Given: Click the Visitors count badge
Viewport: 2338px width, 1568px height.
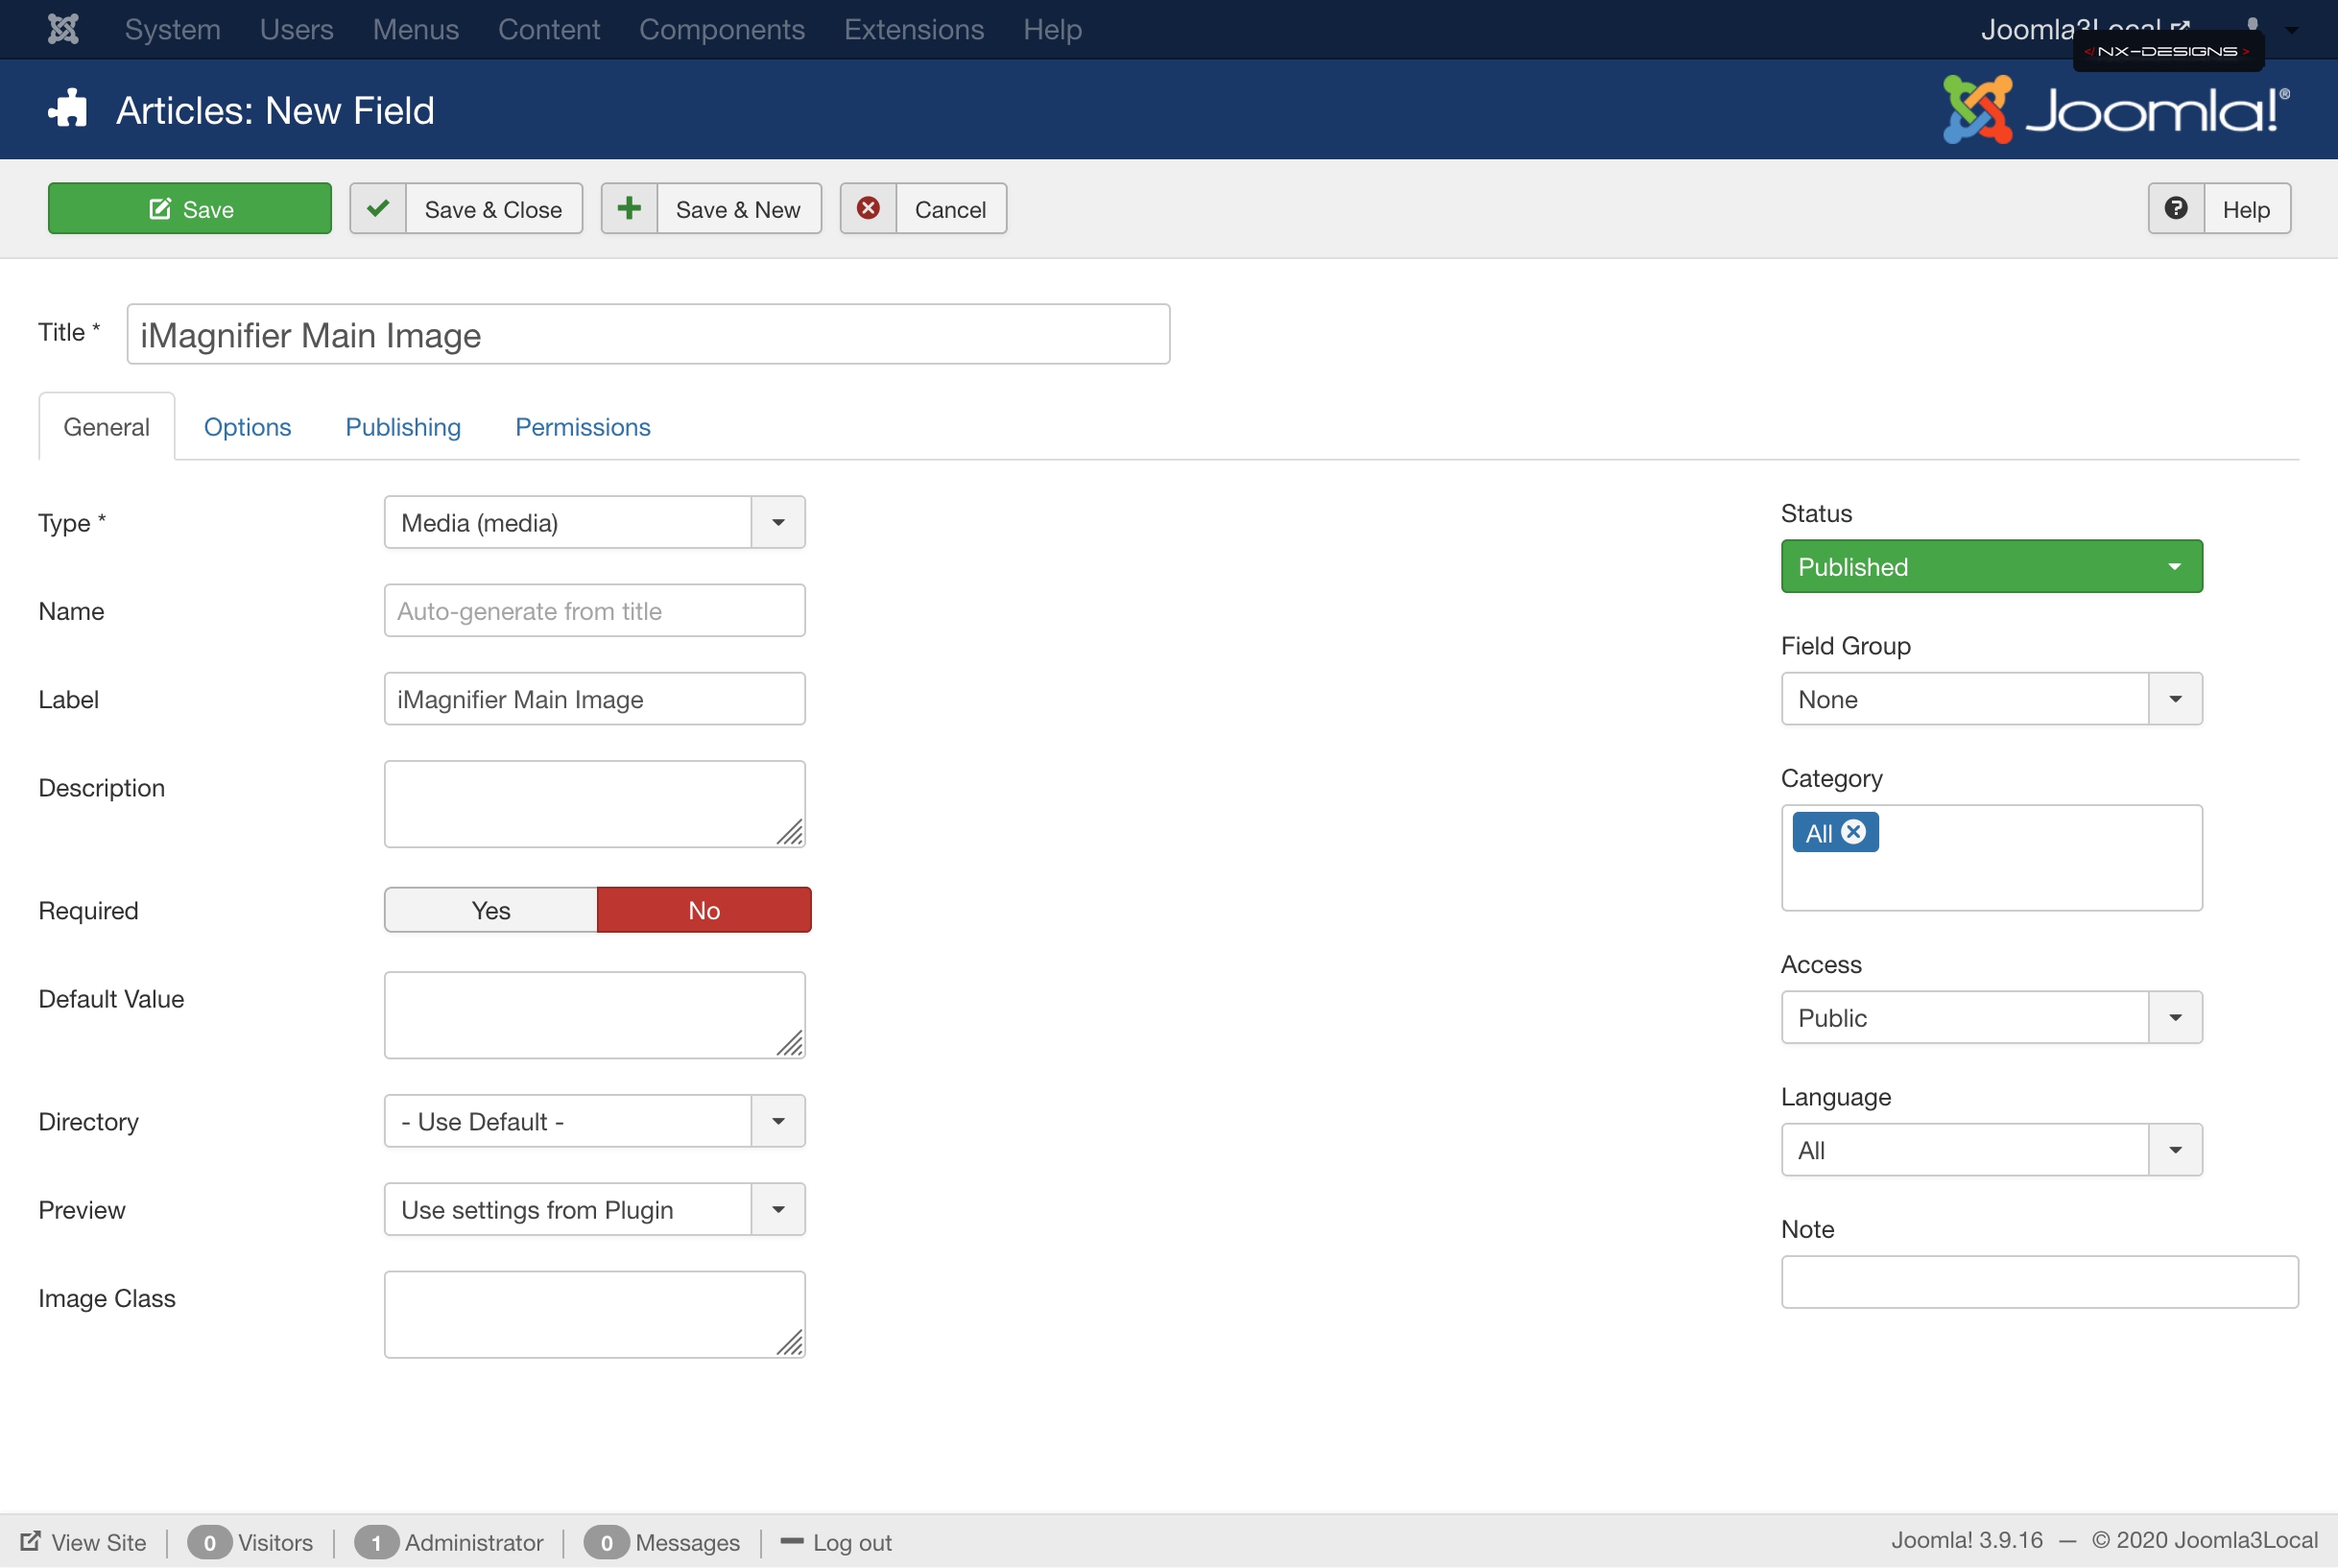Looking at the screenshot, I should (209, 1542).
